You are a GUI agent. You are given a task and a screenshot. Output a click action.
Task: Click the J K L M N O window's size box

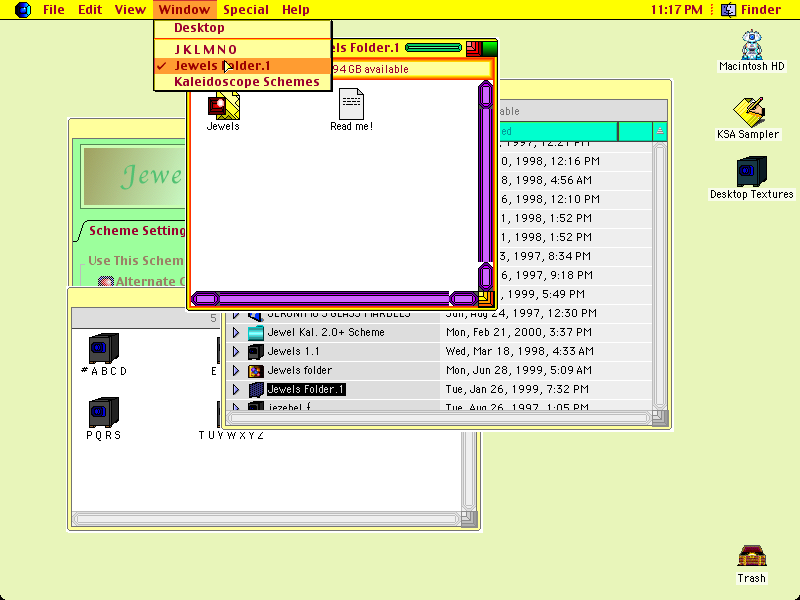pyautogui.click(x=469, y=519)
